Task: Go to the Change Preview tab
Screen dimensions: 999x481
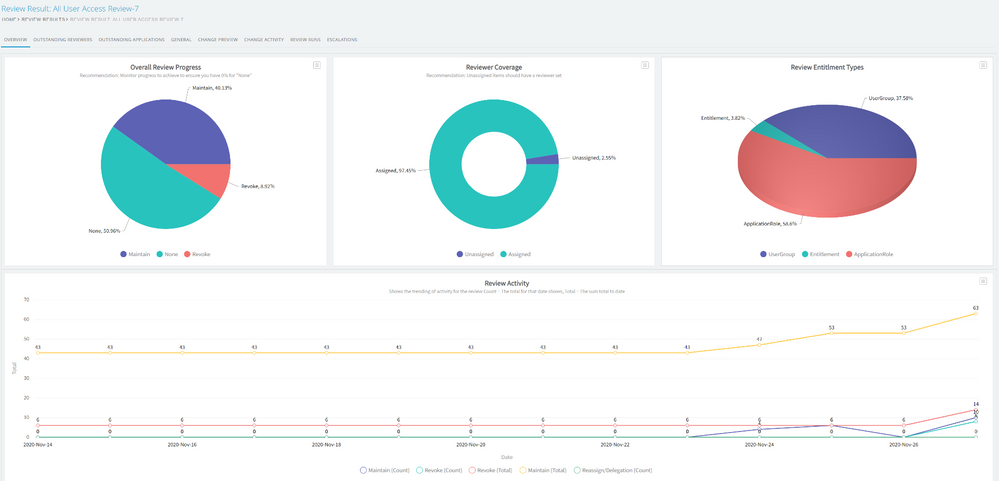Action: point(217,40)
